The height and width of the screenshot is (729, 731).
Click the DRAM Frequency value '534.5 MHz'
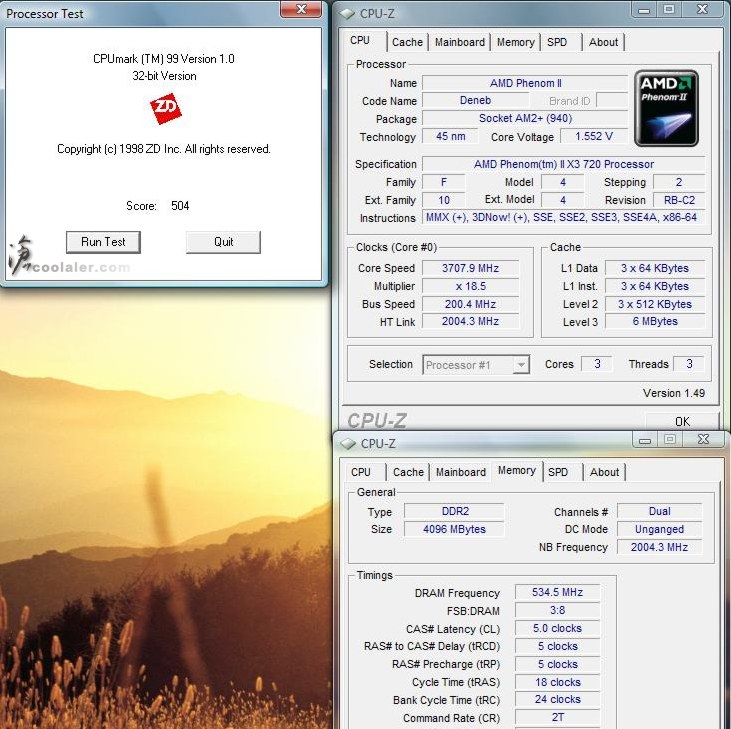point(558,592)
